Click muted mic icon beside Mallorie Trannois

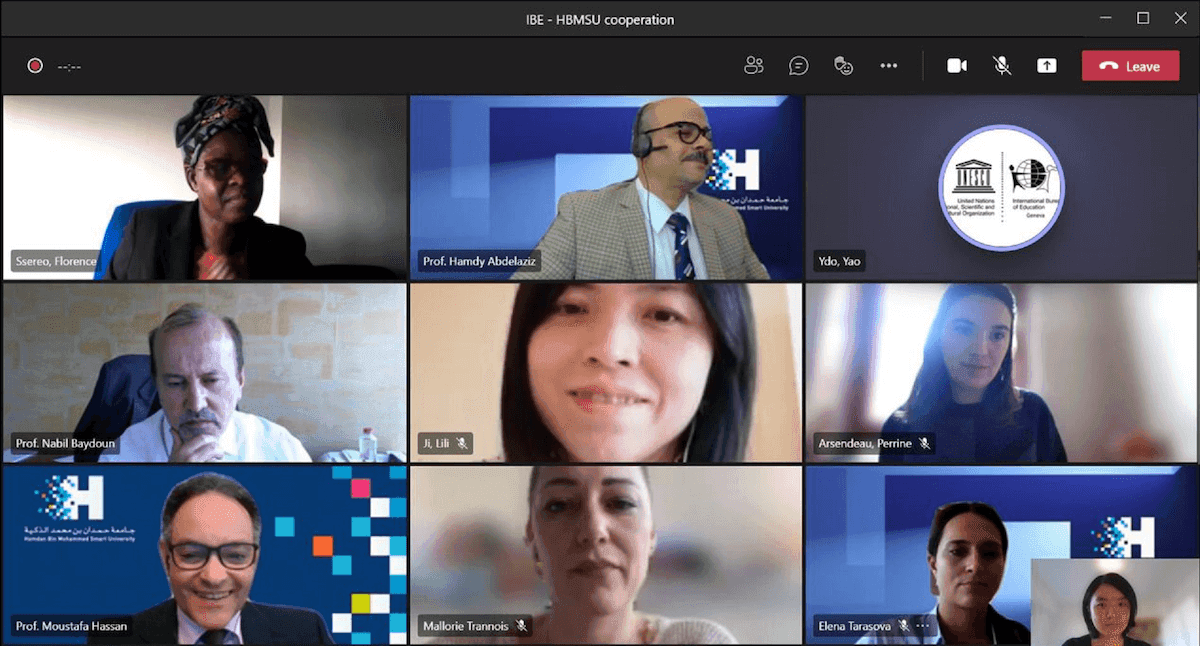tap(521, 626)
